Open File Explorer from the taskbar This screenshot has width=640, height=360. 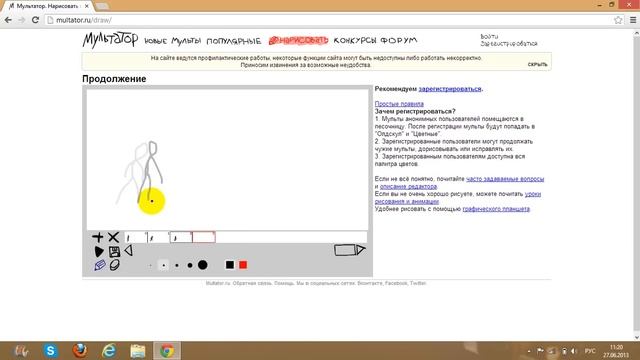pyautogui.click(x=138, y=351)
